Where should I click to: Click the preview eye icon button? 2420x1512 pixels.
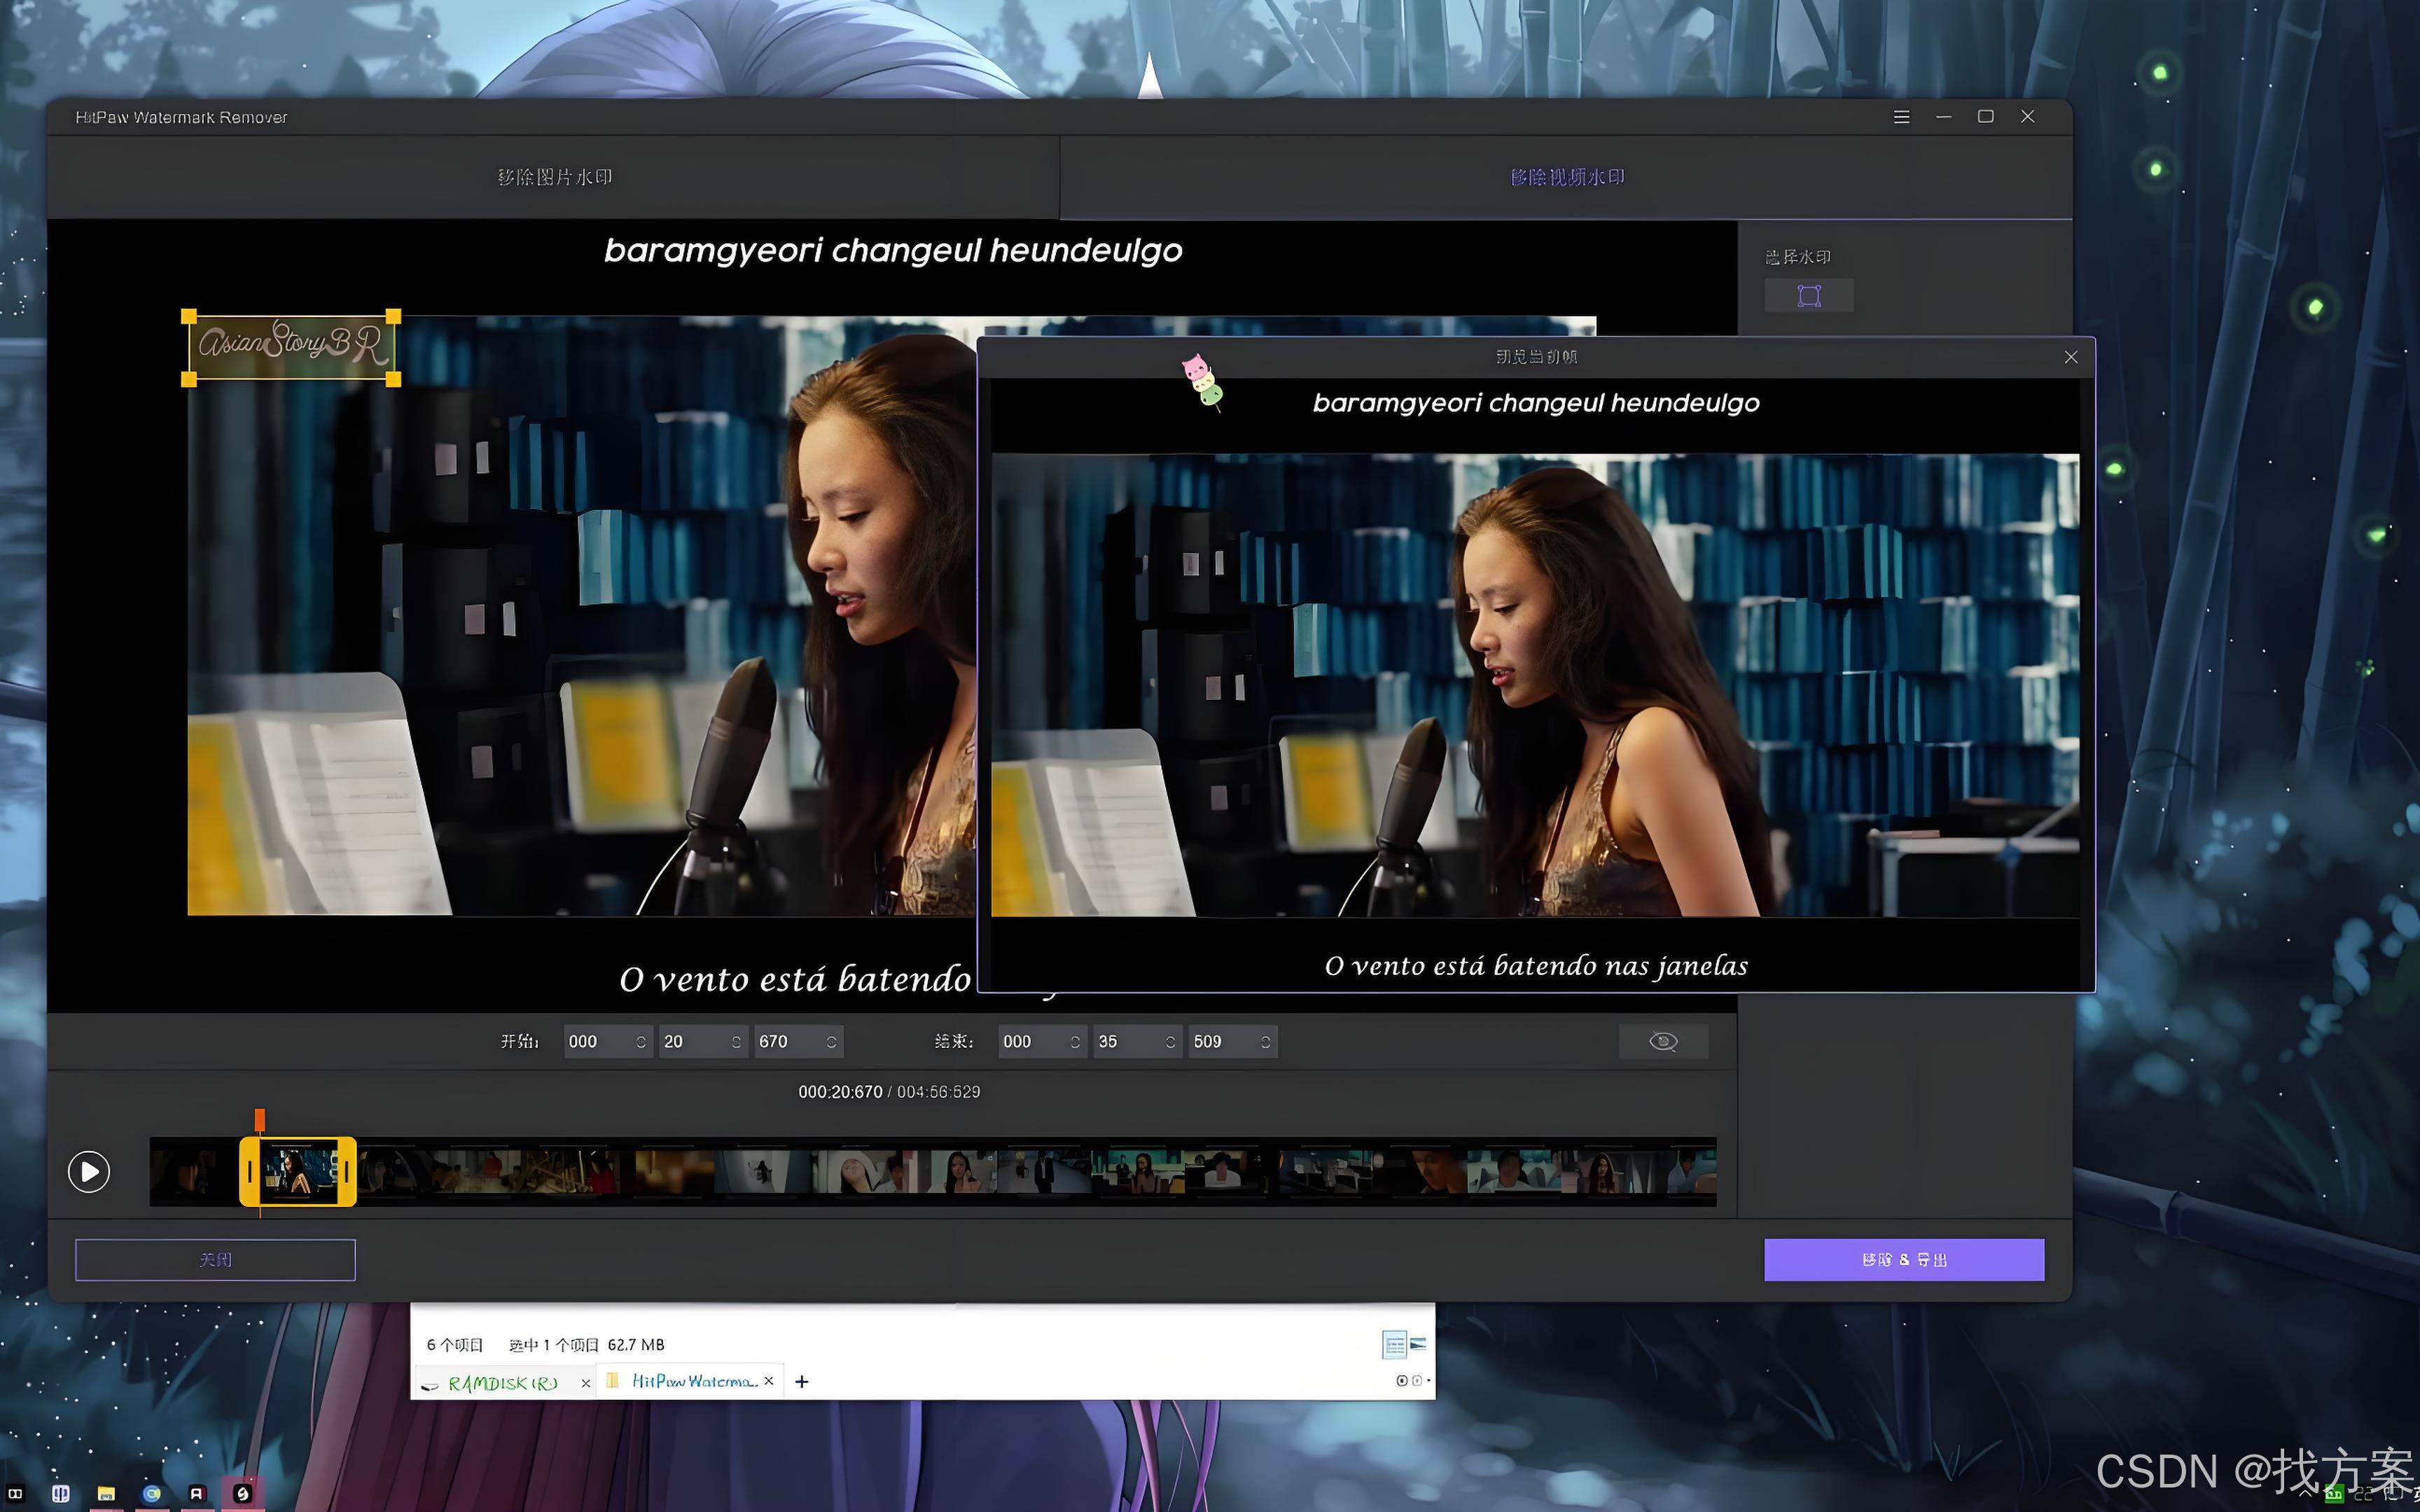(x=1662, y=1041)
